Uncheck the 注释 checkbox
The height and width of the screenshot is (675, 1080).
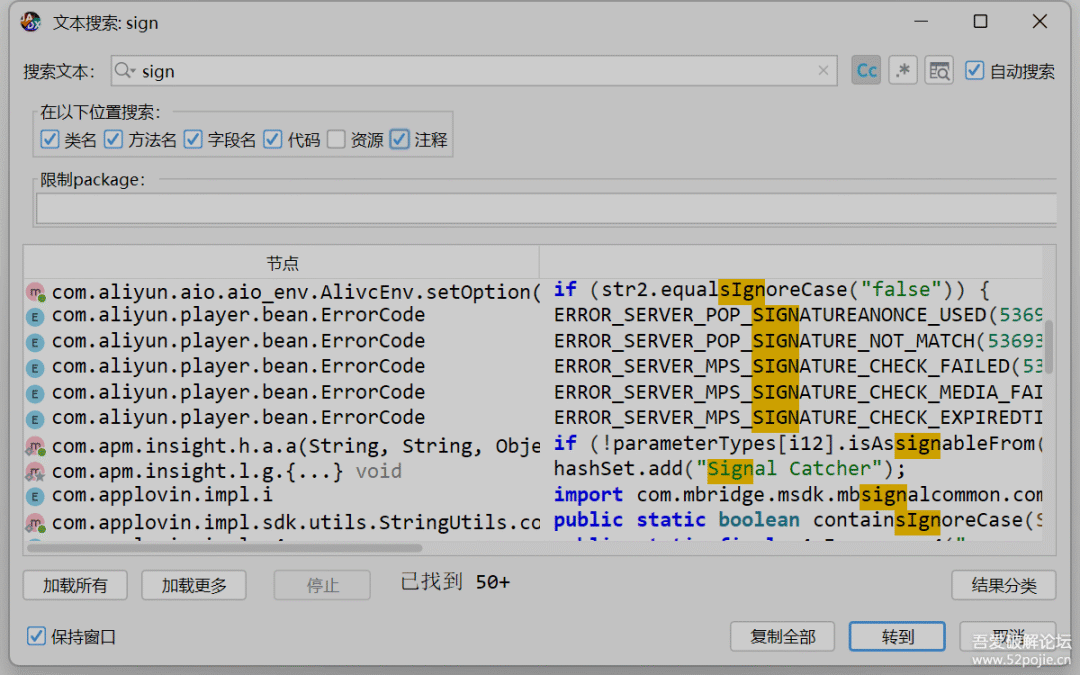point(399,140)
